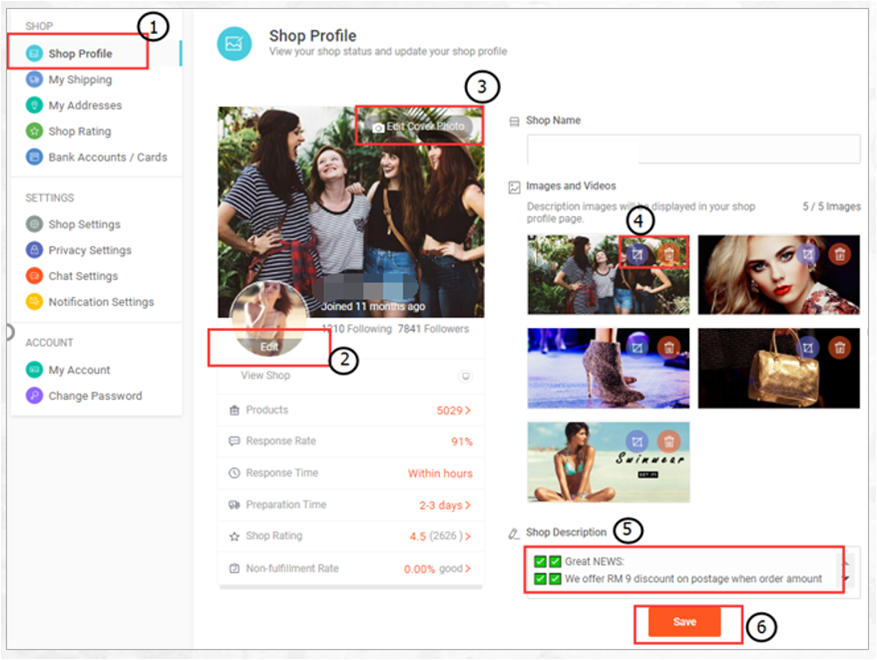Open Change Password page
Image resolution: width=877 pixels, height=660 pixels.
pyautogui.click(x=95, y=396)
